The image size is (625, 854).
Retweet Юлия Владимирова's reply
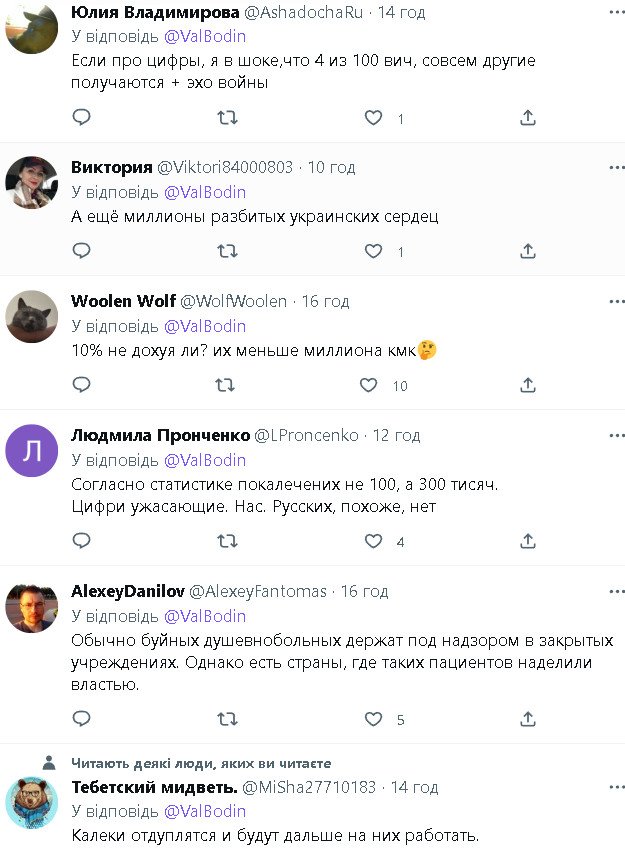pos(227,117)
